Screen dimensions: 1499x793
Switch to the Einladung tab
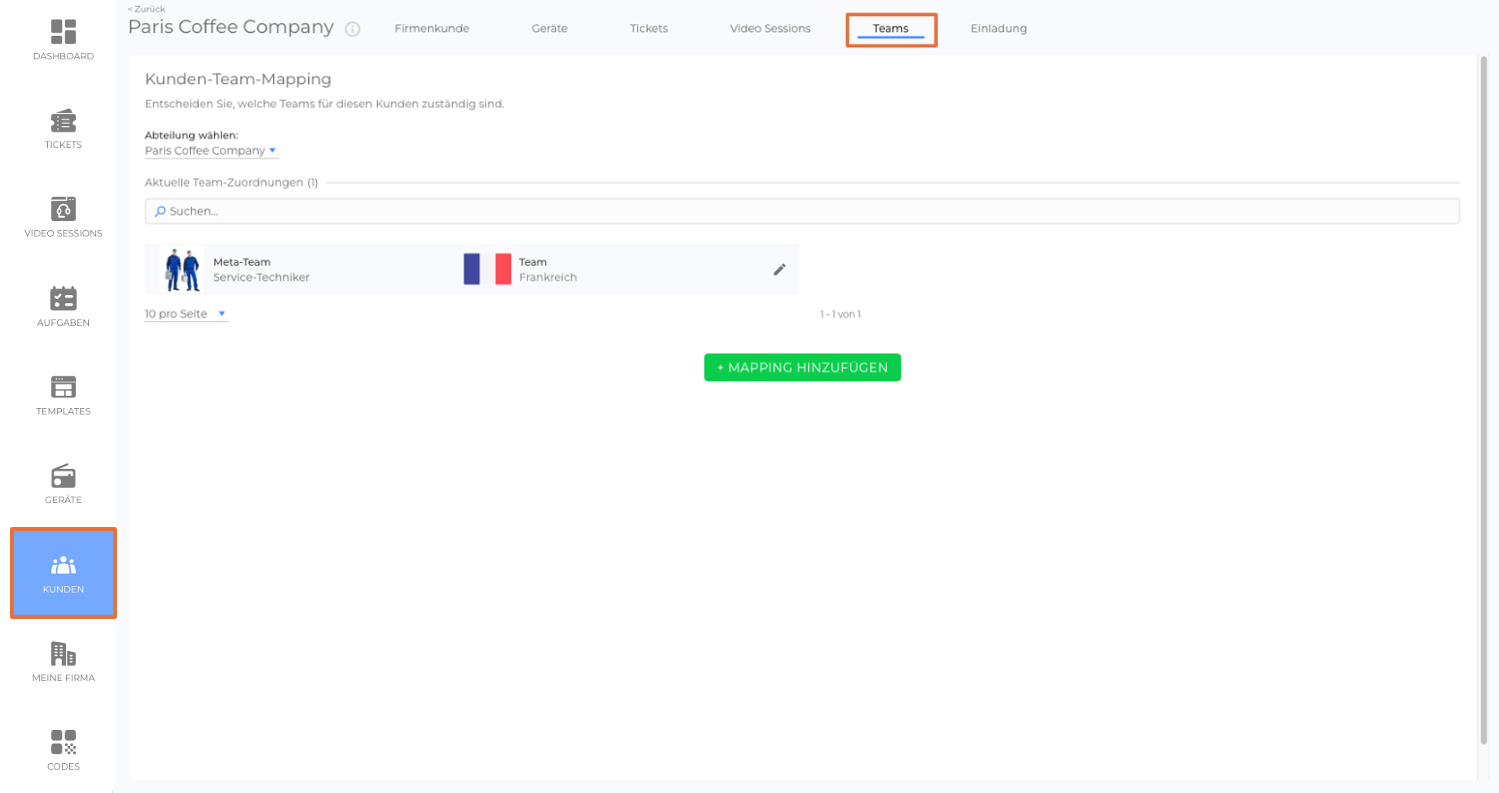(998, 28)
